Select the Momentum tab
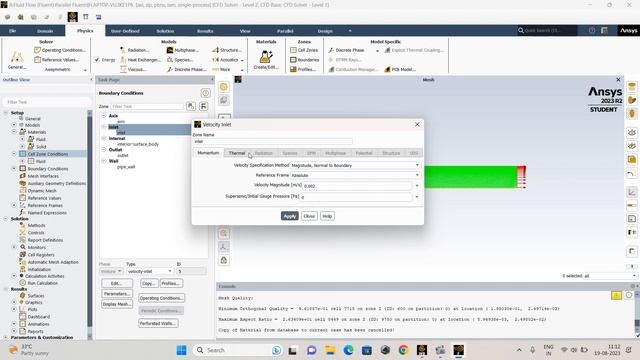This screenshot has height=360, width=640. [208, 153]
